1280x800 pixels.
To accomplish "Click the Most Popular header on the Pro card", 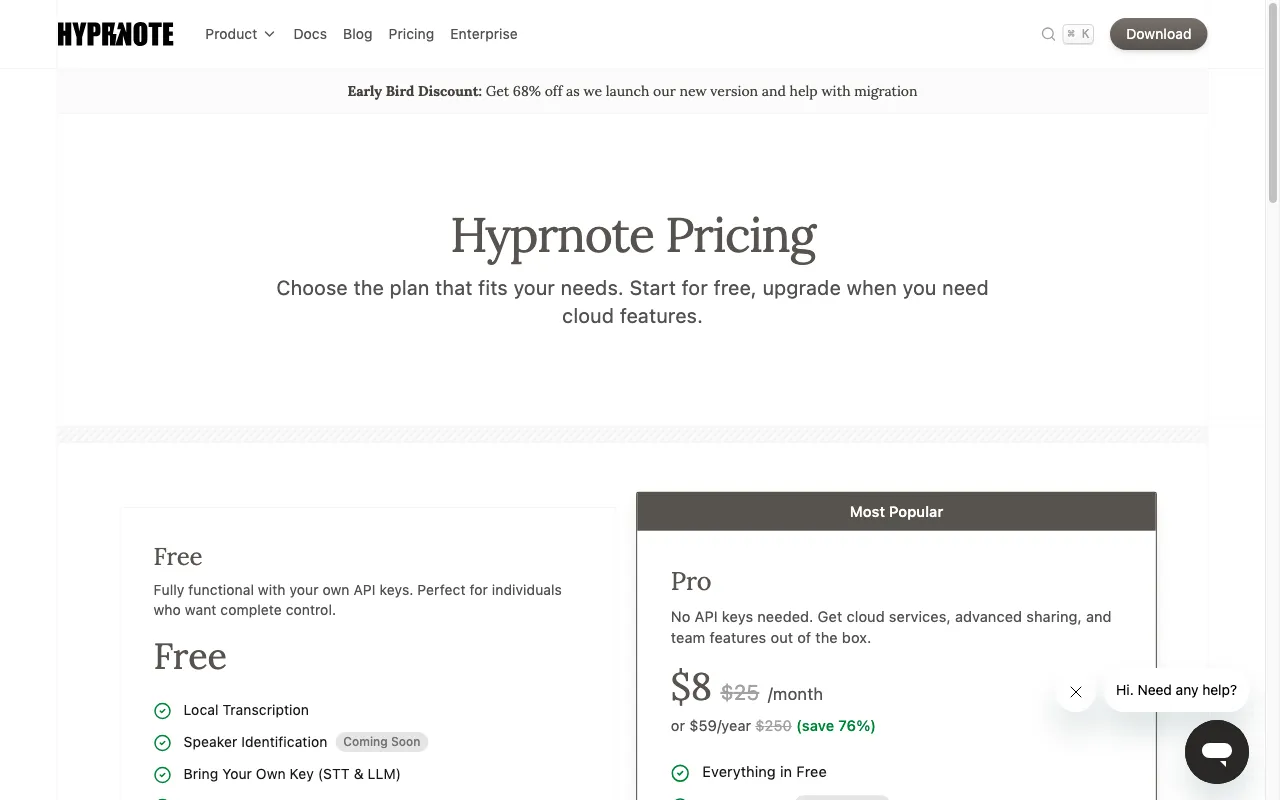I will (x=896, y=511).
